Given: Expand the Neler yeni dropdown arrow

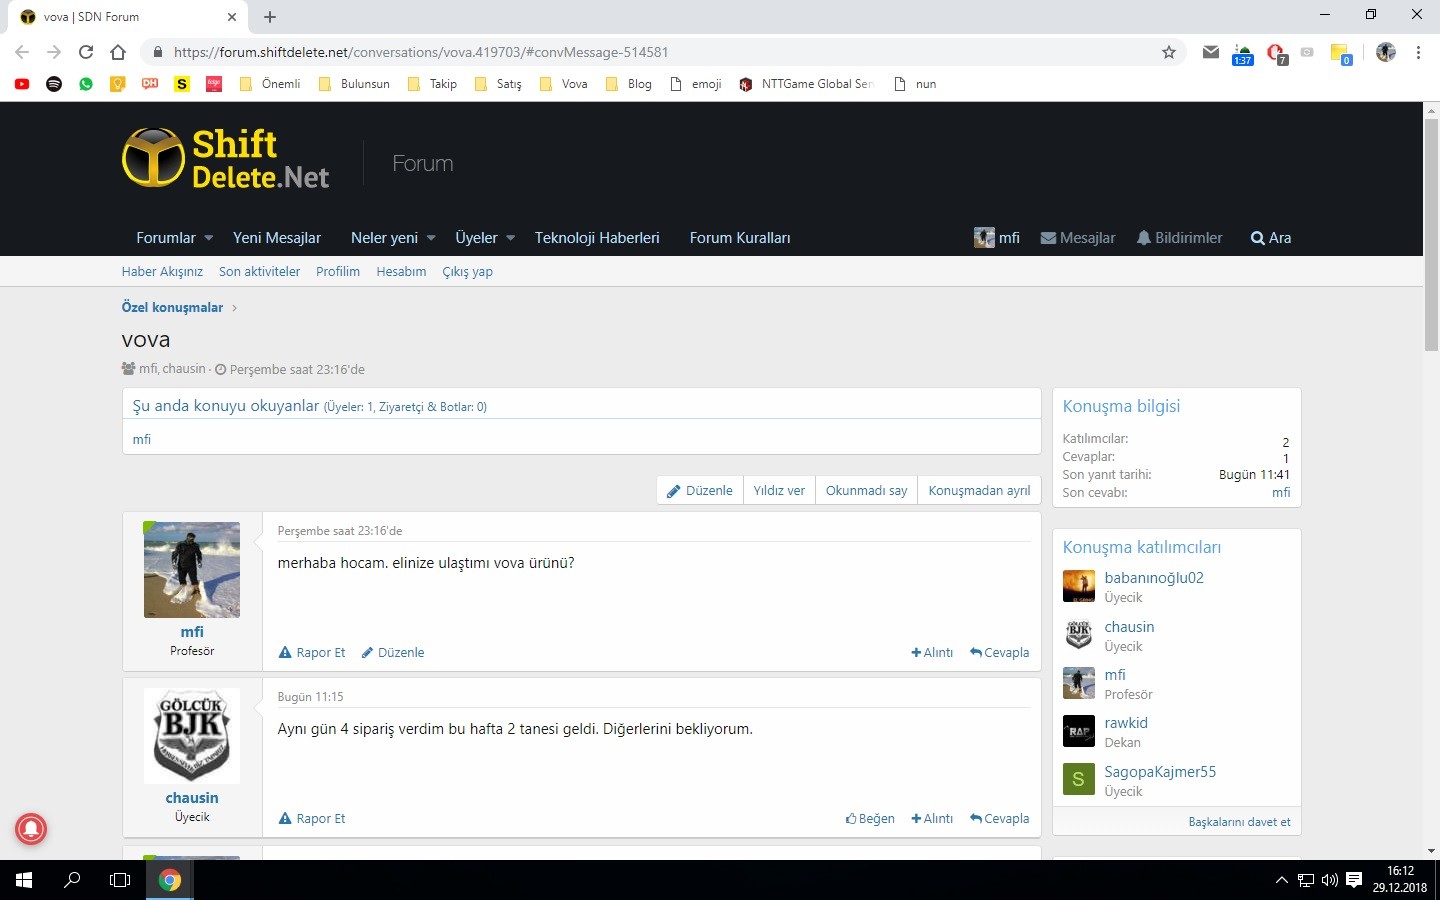Looking at the screenshot, I should (431, 238).
